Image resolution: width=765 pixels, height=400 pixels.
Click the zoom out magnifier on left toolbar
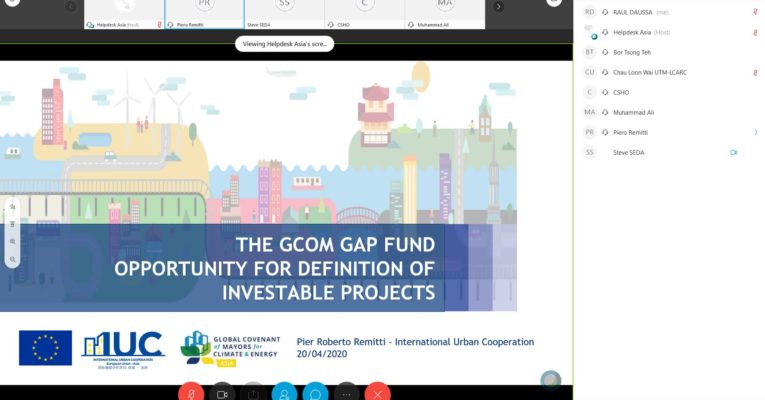(x=13, y=259)
